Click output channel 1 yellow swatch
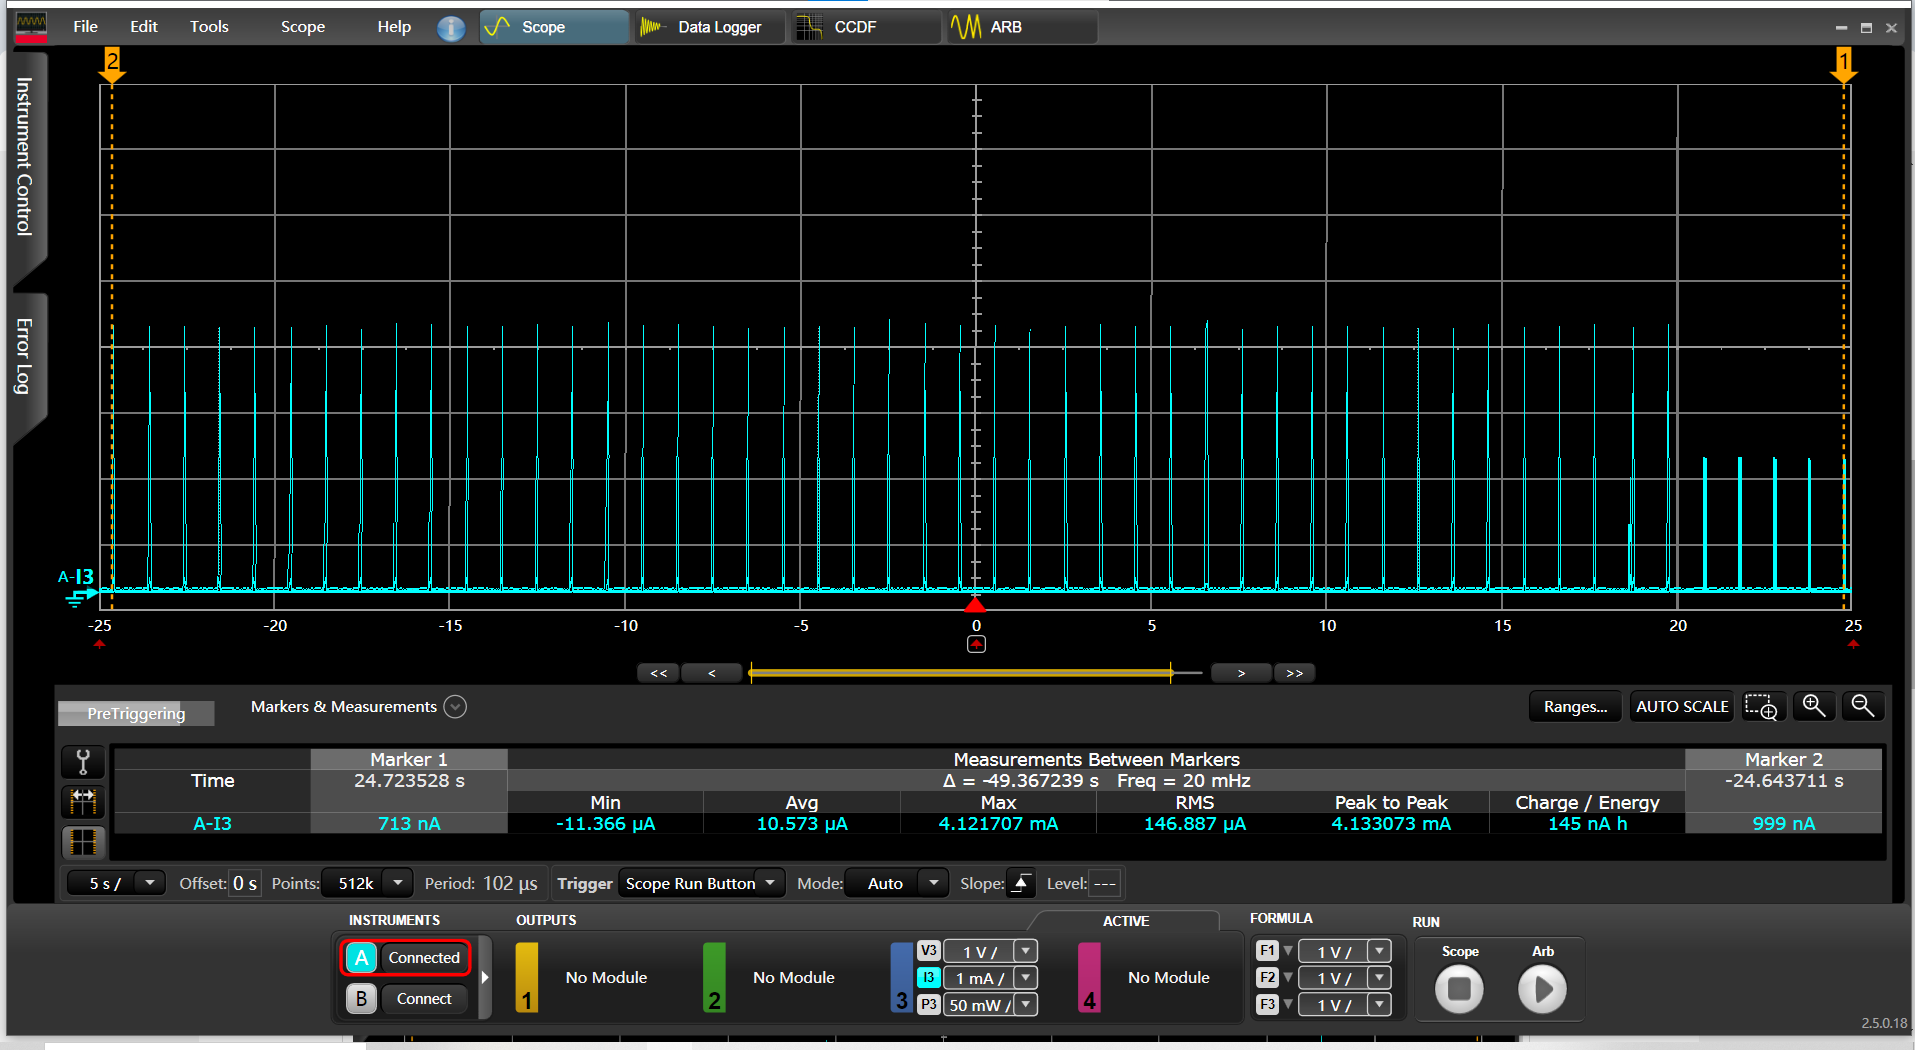The height and width of the screenshot is (1050, 1915). pyautogui.click(x=527, y=977)
